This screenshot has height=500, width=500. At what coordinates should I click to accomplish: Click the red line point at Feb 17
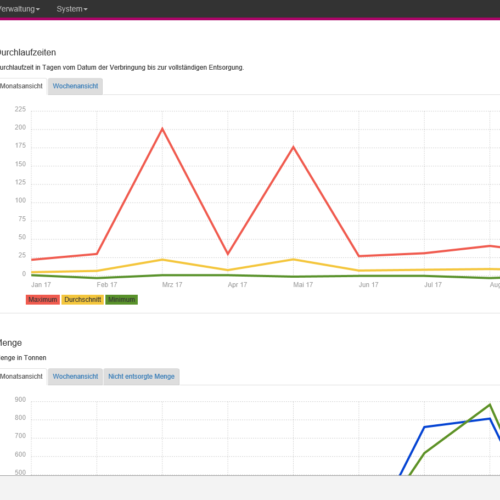coord(97,254)
